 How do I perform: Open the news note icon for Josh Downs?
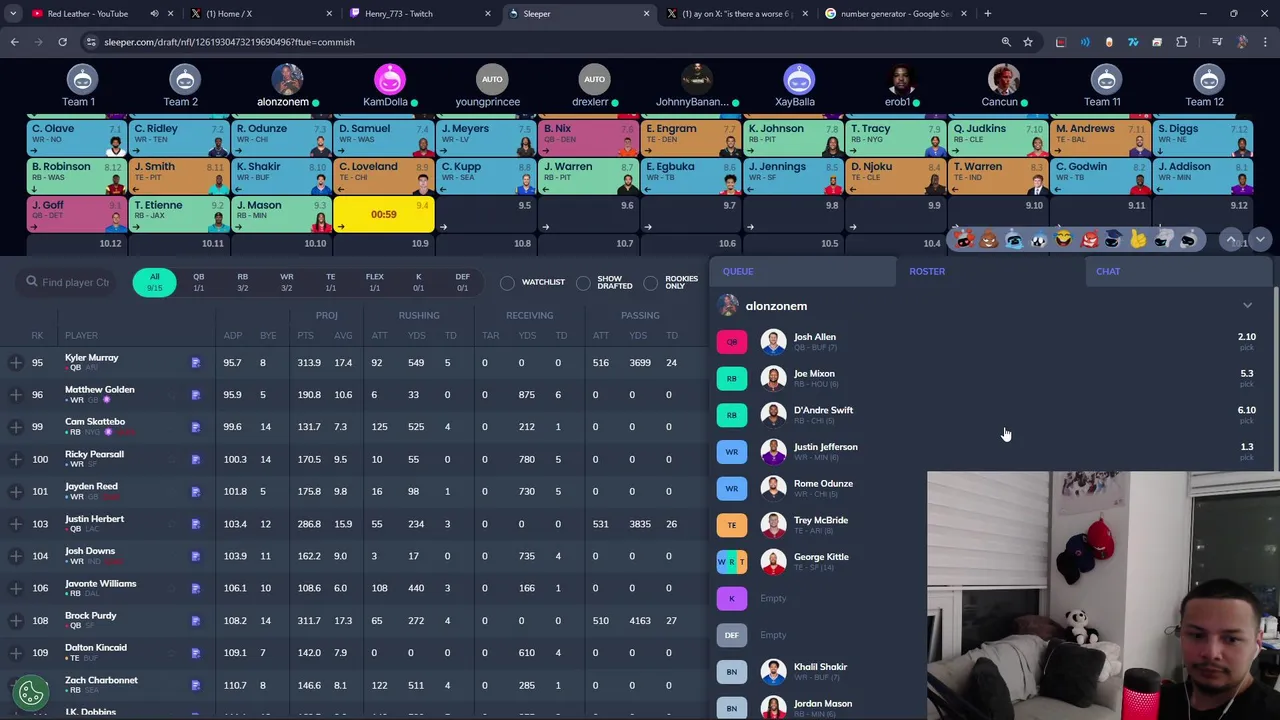point(196,556)
